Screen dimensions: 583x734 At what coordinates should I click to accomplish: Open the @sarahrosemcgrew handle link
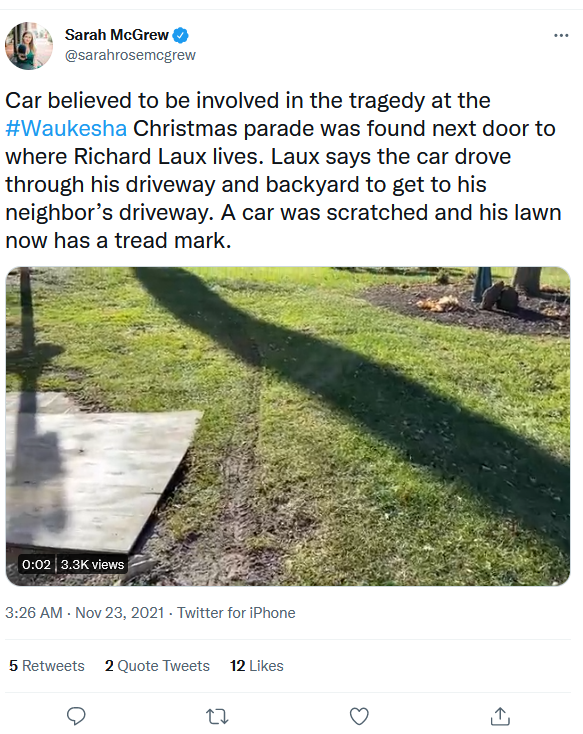point(130,55)
